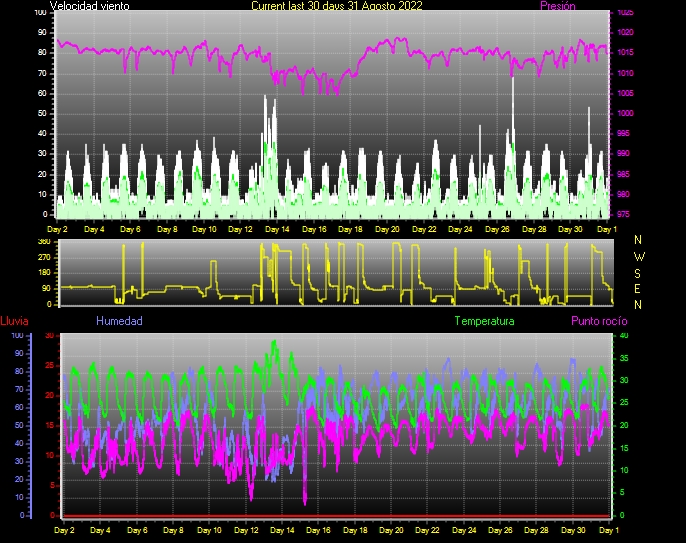The image size is (686, 543).
Task: Click the red "Lluvia" label
Action: 14,321
